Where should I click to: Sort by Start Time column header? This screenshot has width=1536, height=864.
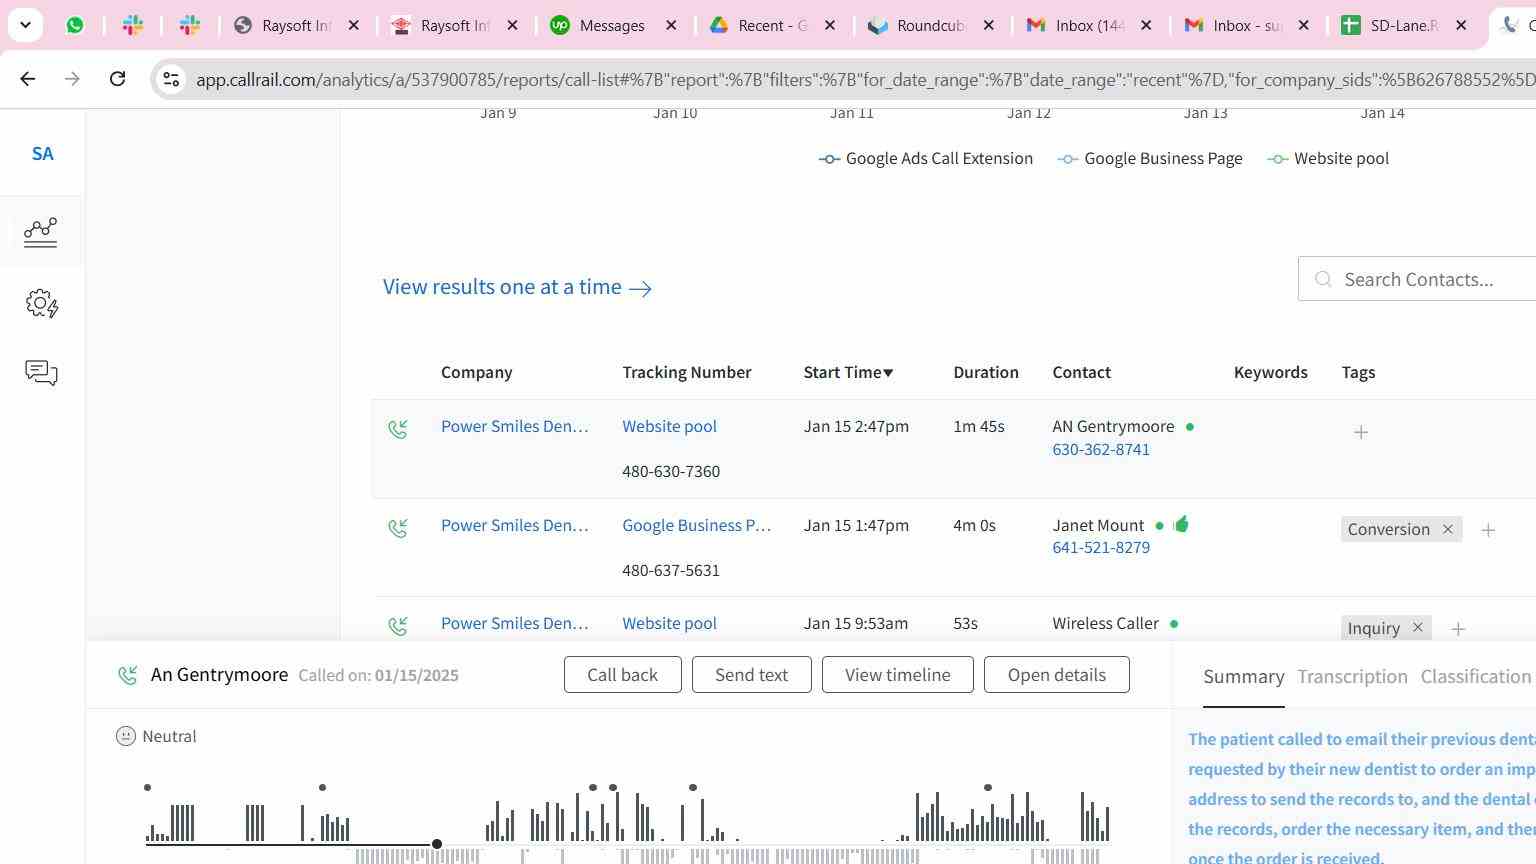click(x=848, y=372)
